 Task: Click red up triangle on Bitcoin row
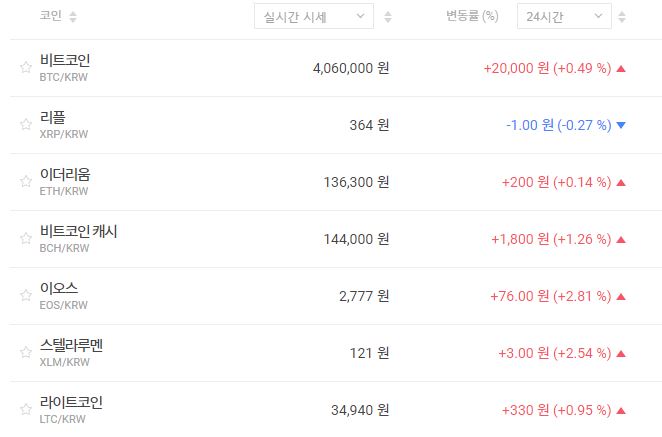(x=621, y=69)
